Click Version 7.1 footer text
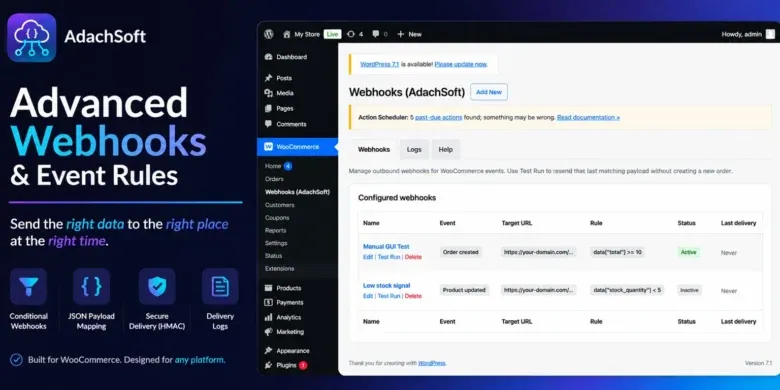 (758, 363)
